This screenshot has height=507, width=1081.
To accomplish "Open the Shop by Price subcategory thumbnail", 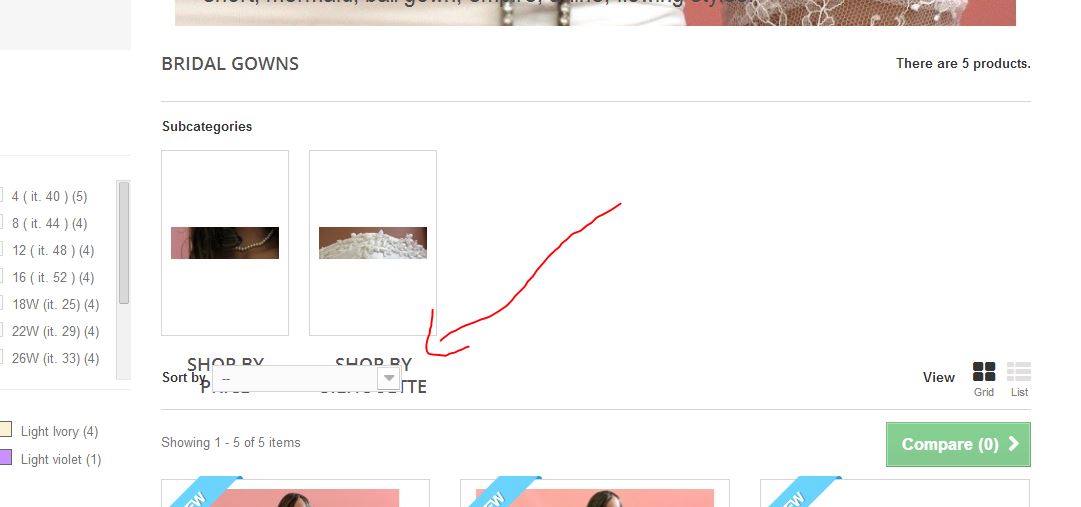I will point(225,243).
